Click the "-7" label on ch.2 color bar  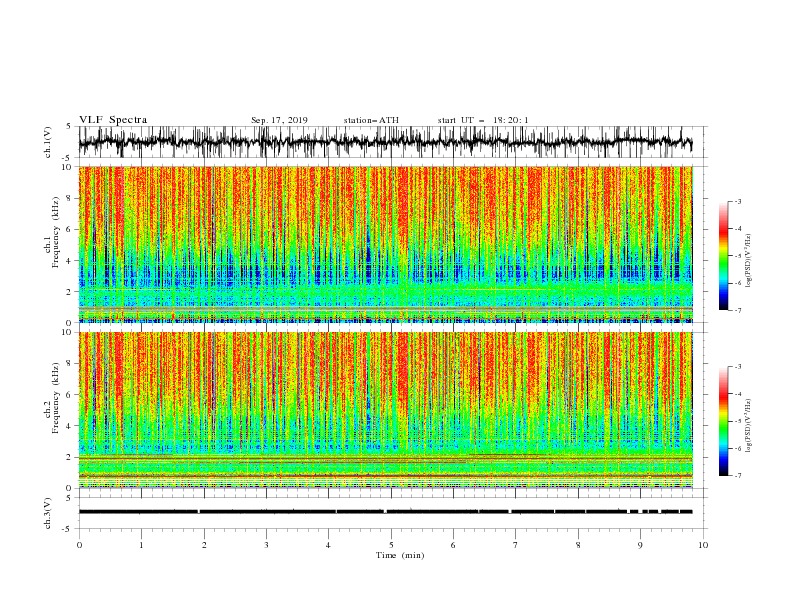click(x=738, y=476)
